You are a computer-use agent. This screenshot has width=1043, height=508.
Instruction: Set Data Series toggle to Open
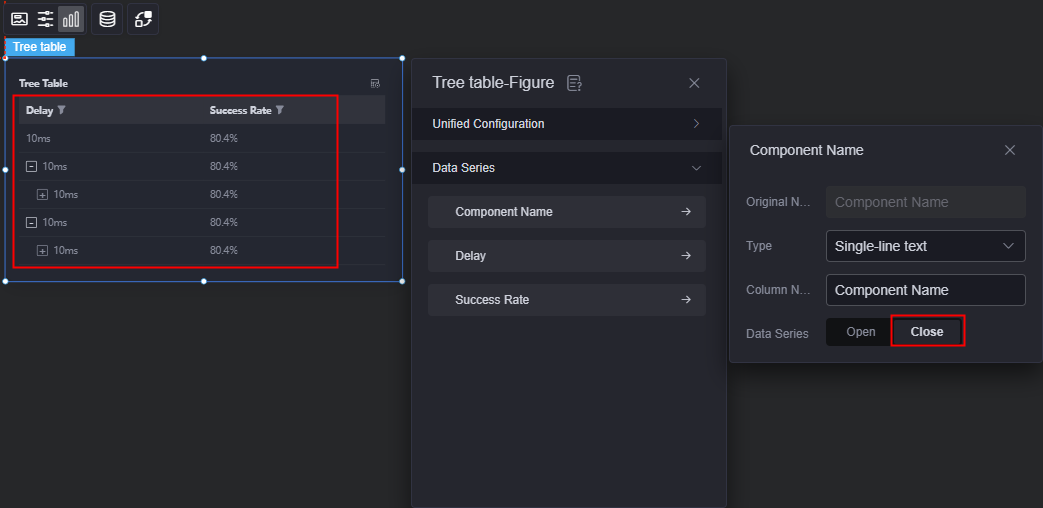(x=860, y=332)
